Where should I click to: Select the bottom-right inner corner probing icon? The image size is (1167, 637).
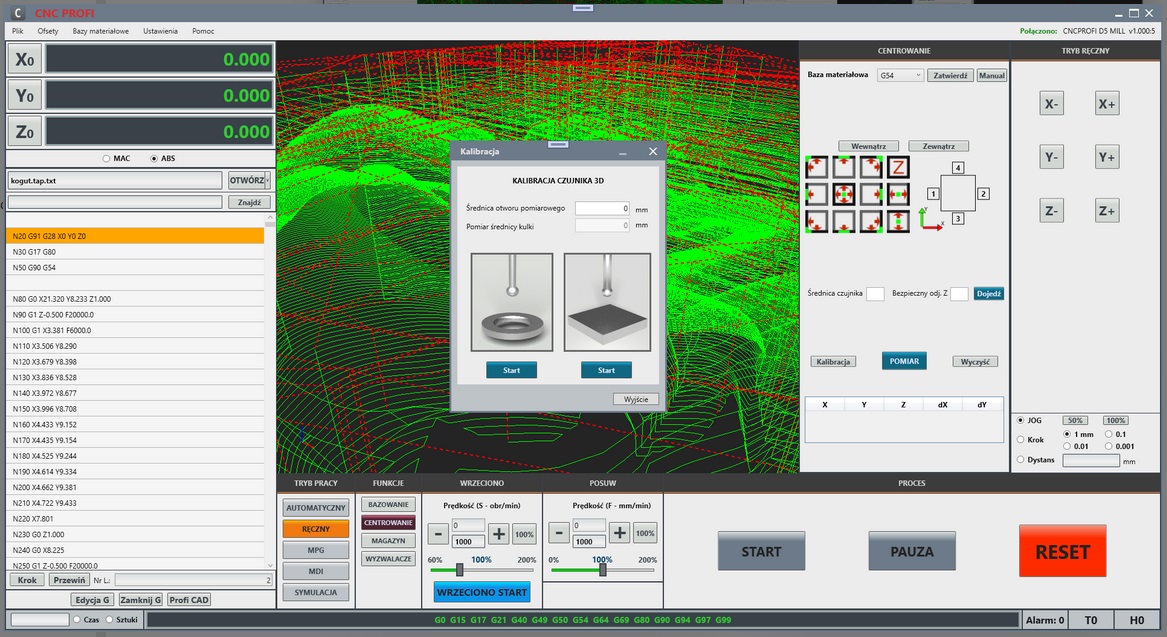point(871,222)
